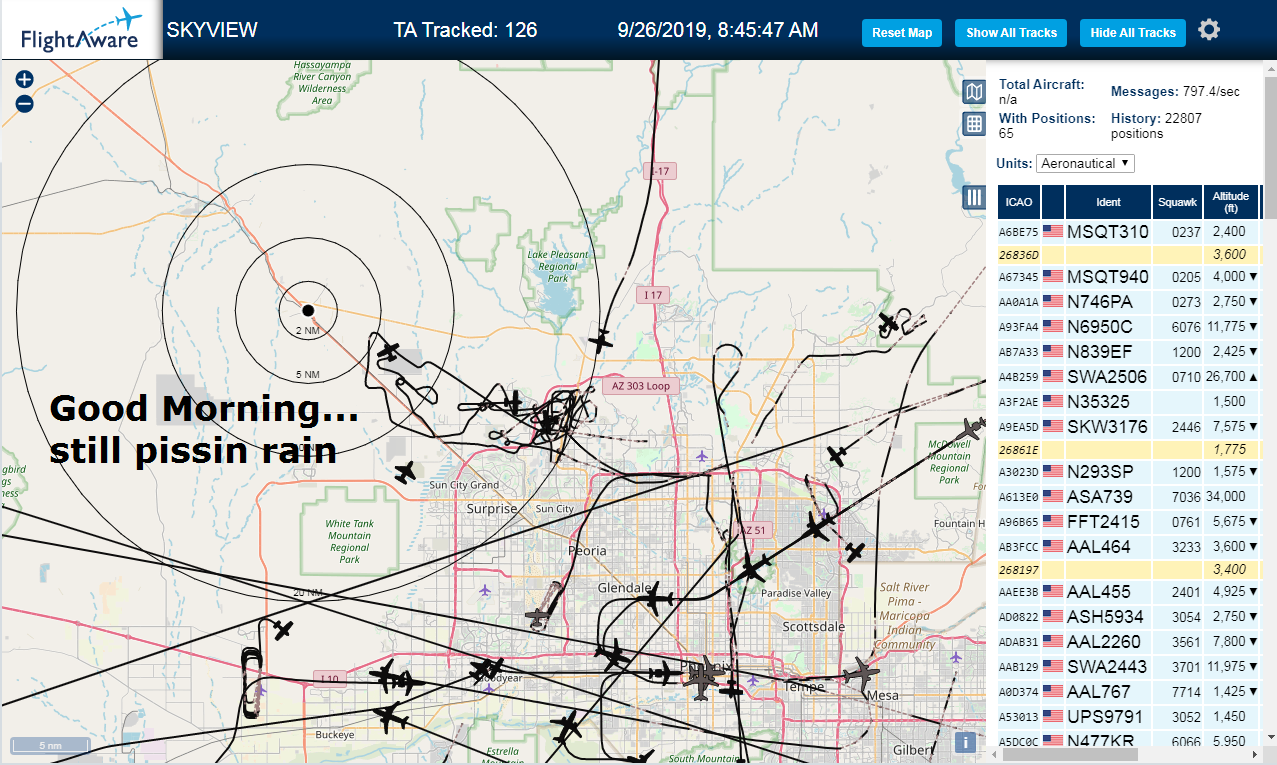
Task: Zoom in on the map
Action: (x=25, y=80)
